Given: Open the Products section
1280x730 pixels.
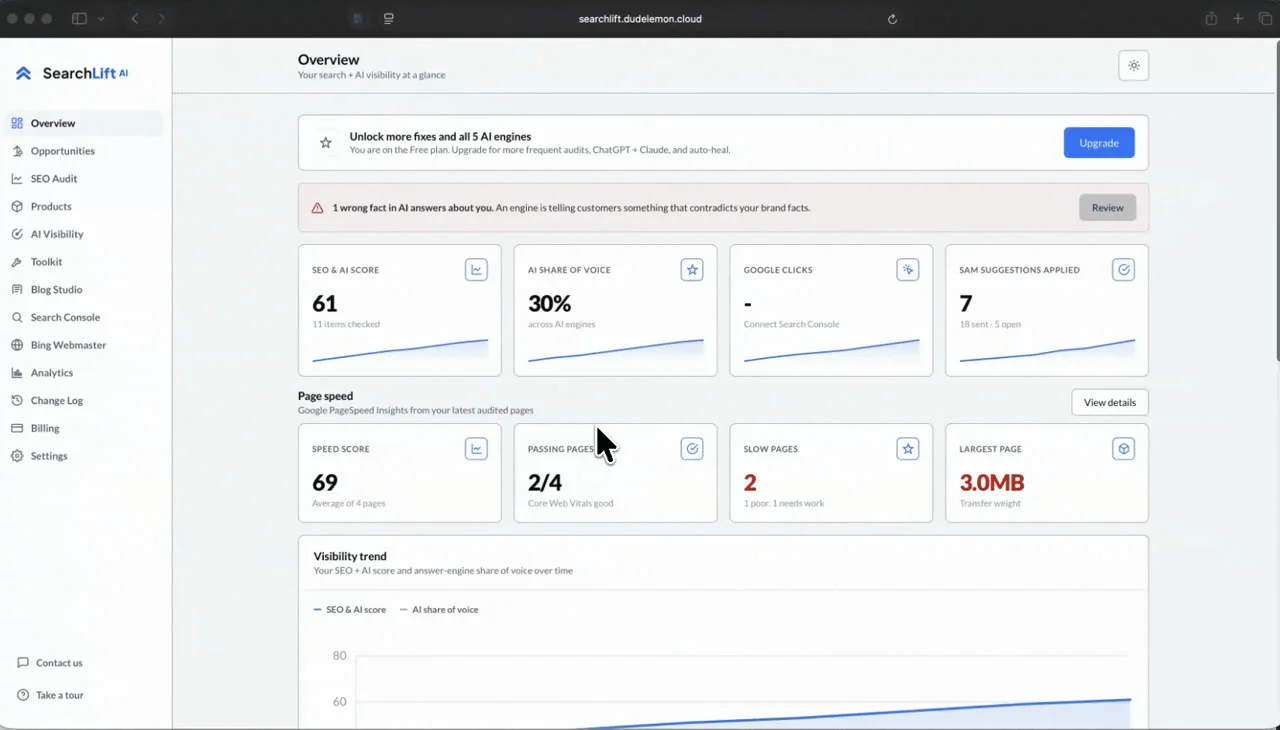Looking at the screenshot, I should 83,206.
